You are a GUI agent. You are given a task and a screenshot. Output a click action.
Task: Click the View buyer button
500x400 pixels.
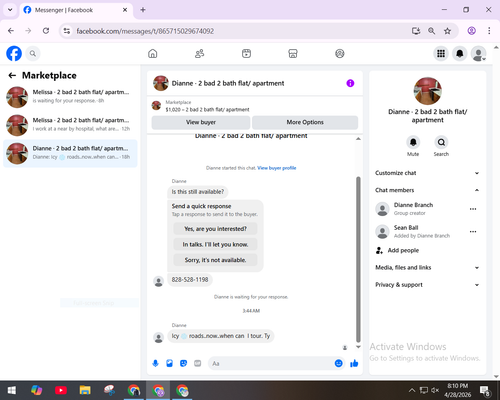pos(201,122)
